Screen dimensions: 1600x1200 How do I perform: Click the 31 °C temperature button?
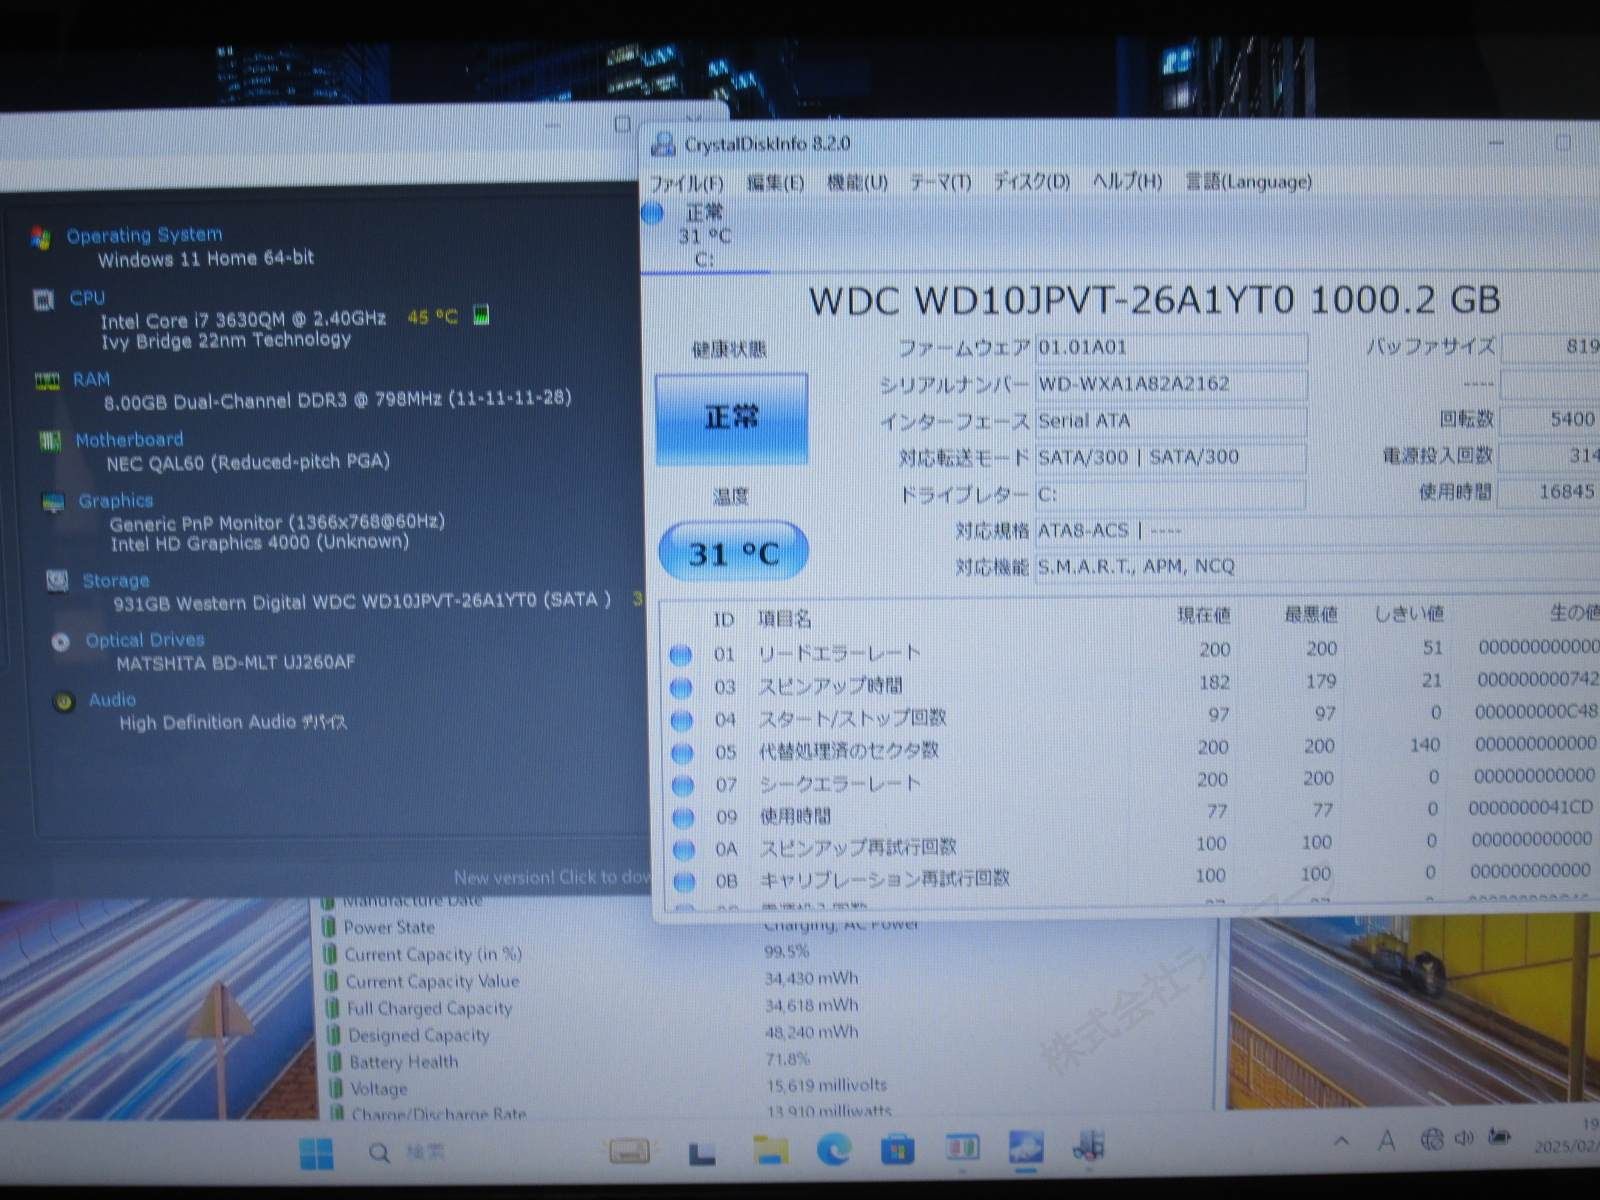tap(733, 552)
